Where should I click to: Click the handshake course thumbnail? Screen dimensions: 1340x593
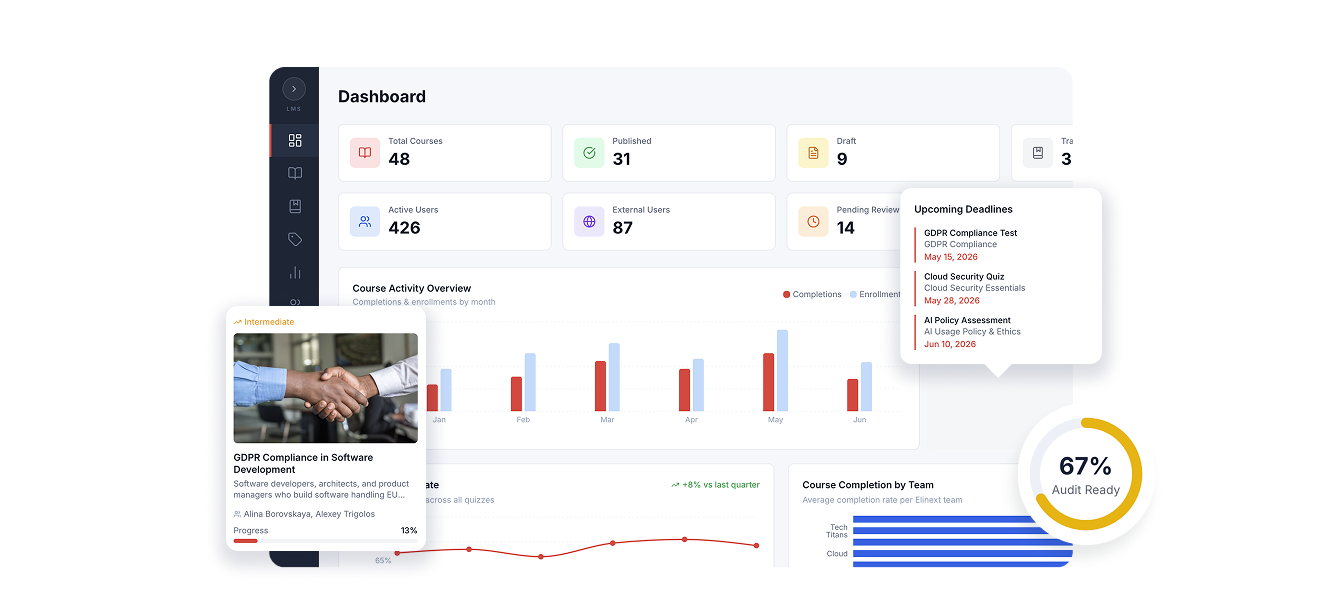[x=326, y=388]
